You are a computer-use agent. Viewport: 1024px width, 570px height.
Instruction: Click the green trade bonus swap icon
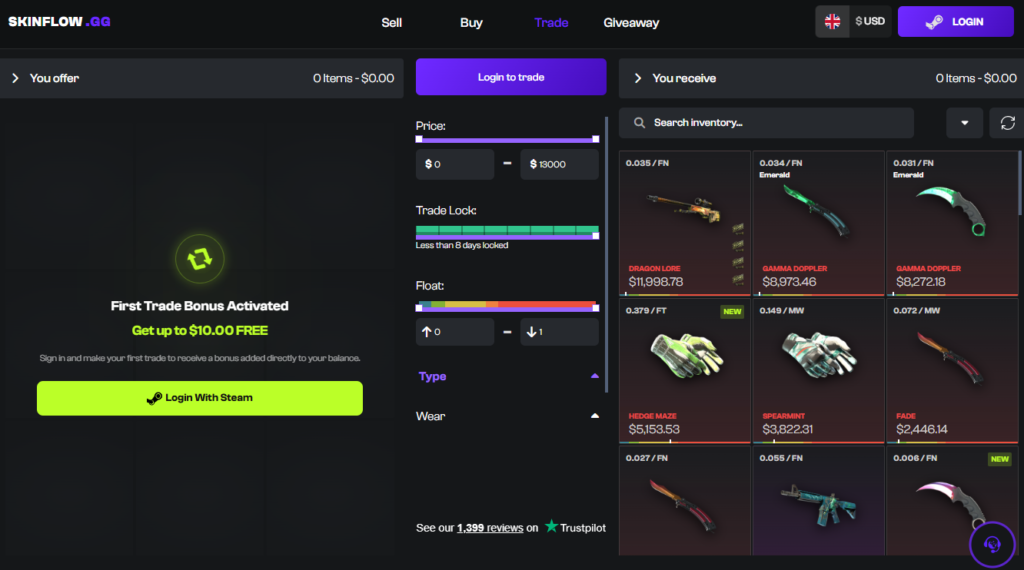(x=200, y=259)
